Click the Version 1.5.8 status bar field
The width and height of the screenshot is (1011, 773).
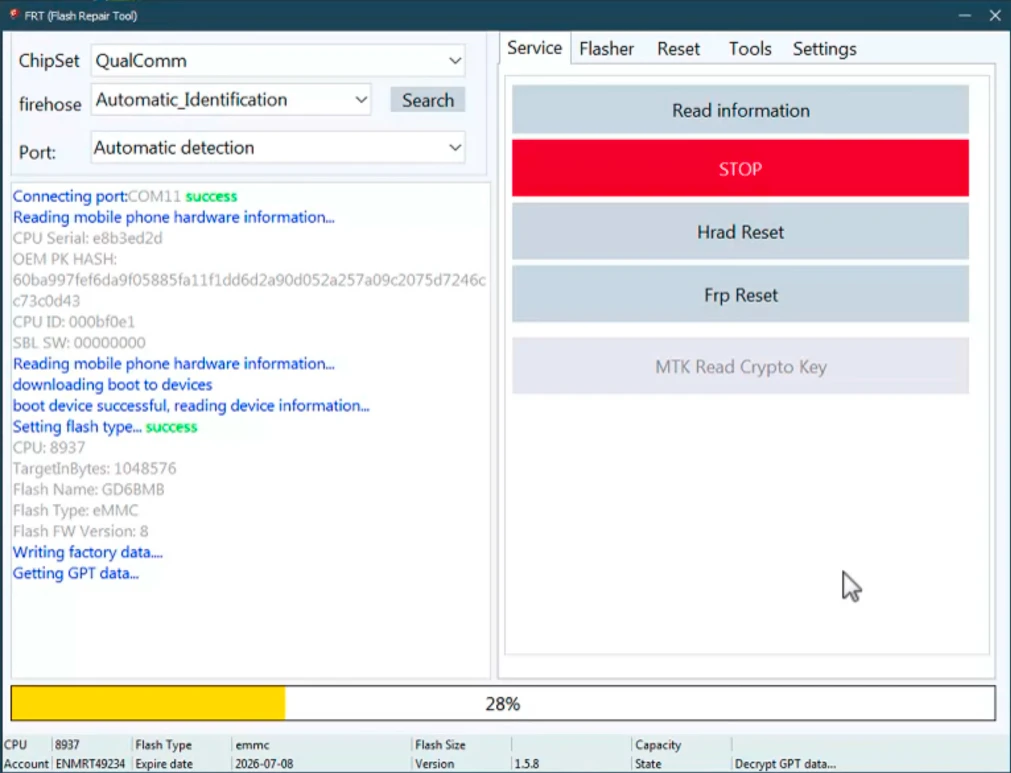527,764
